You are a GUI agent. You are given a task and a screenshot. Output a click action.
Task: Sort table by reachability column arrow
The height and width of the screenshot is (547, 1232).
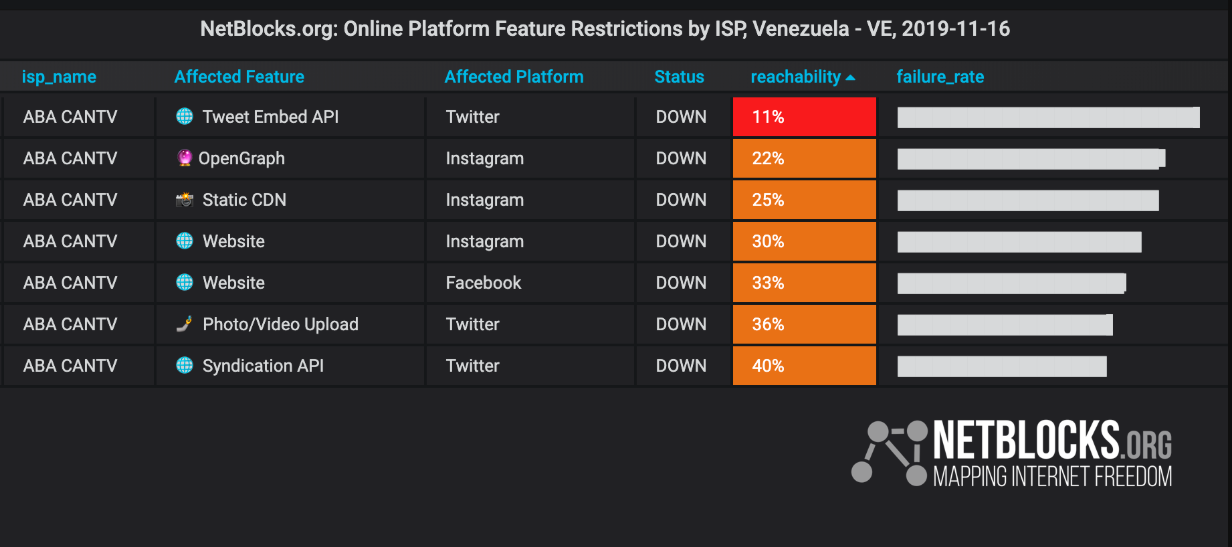click(x=850, y=77)
